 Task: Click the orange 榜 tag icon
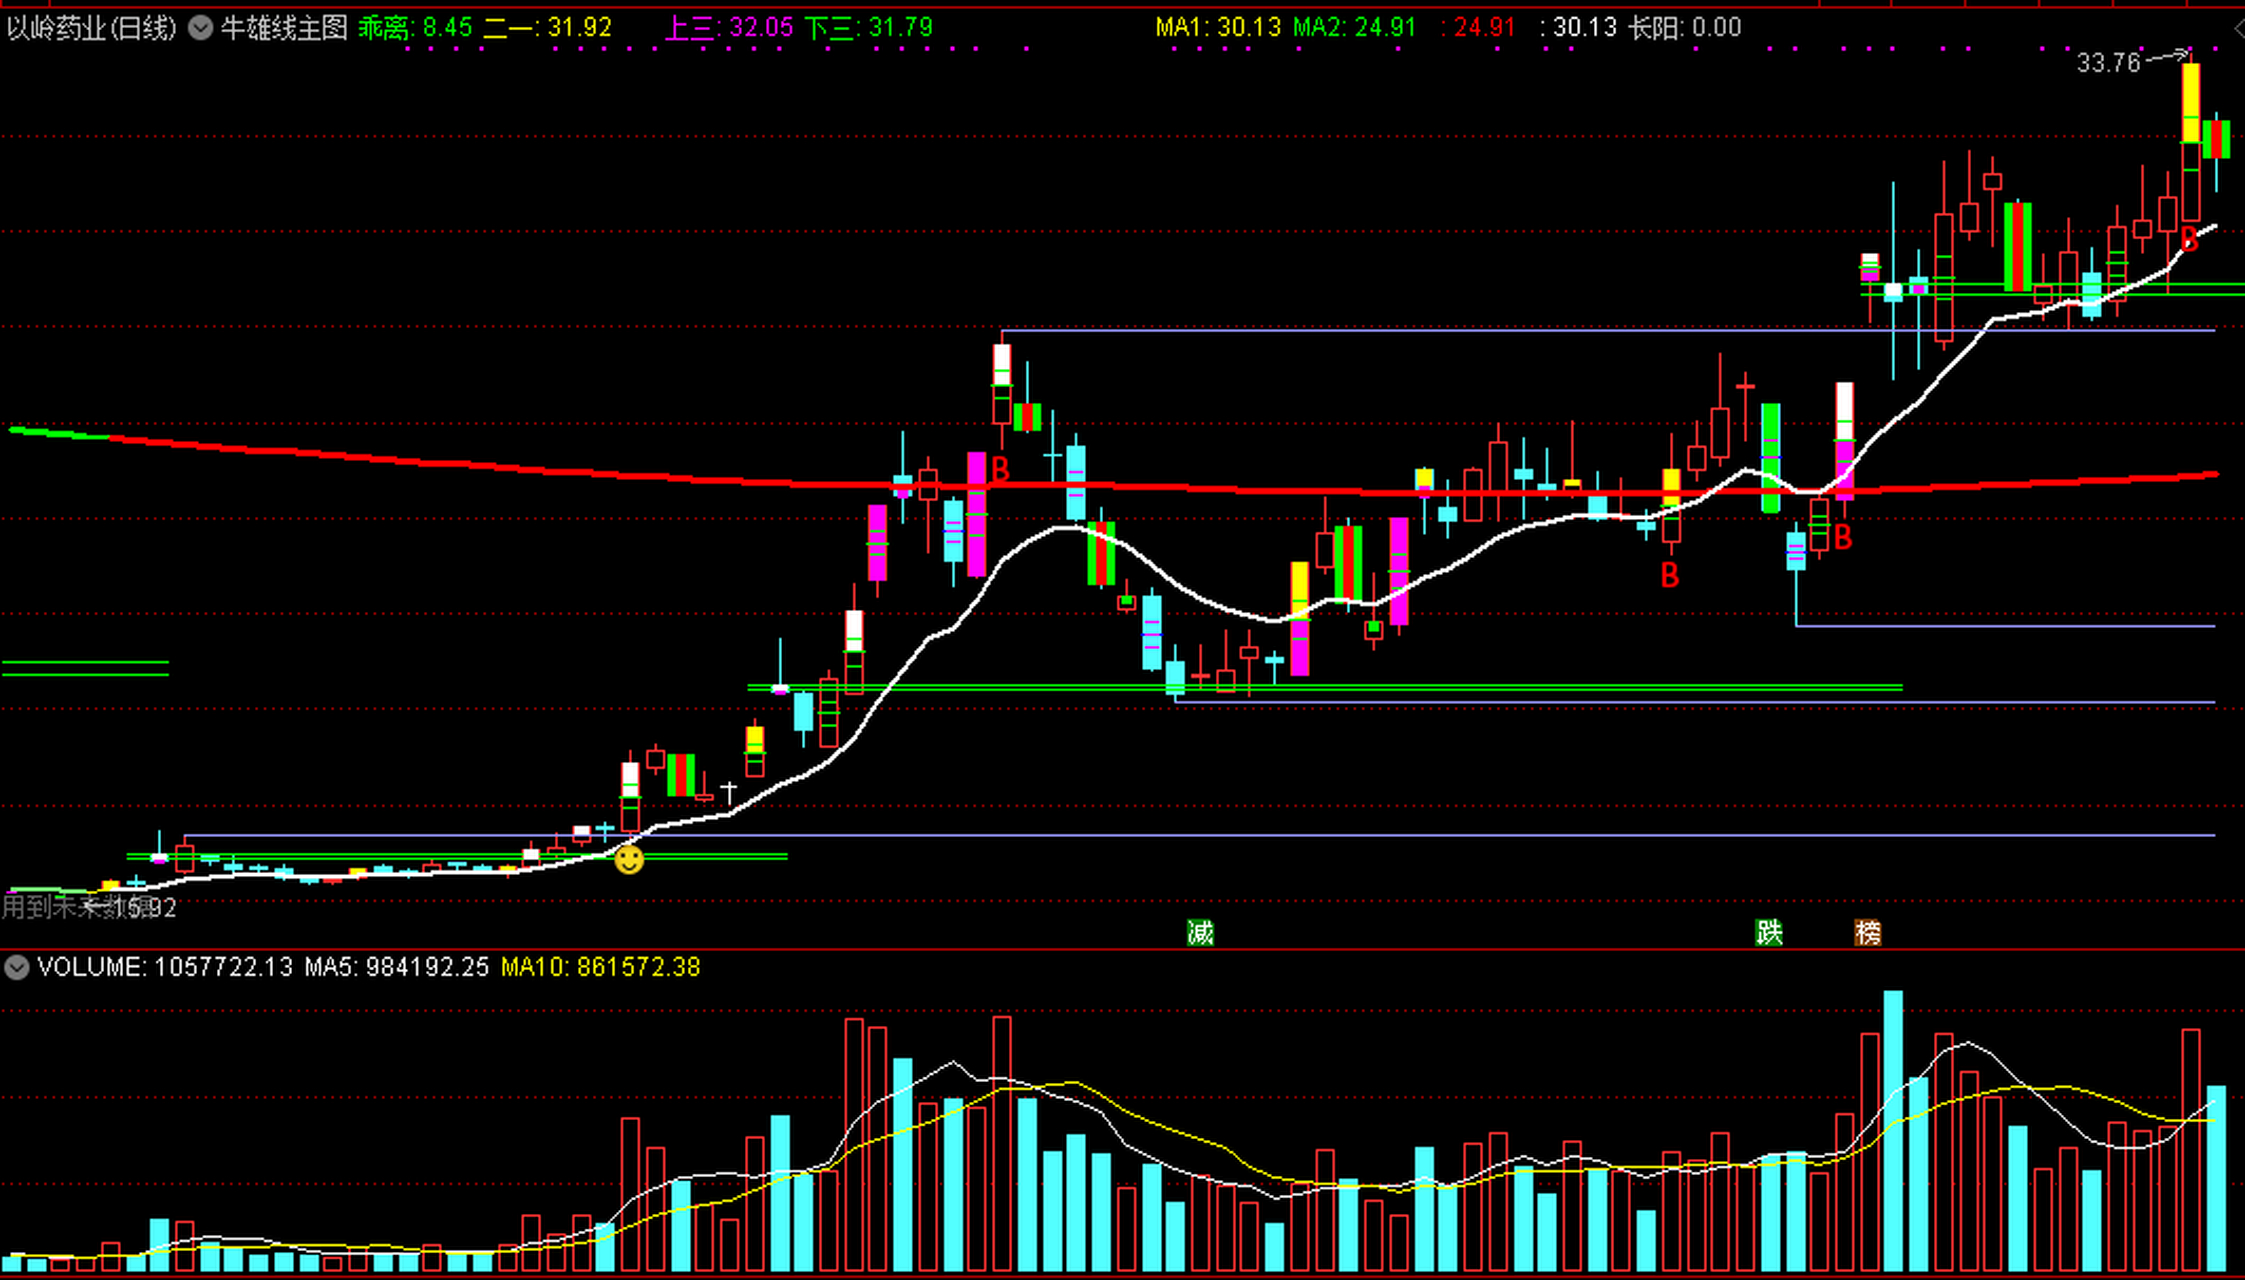tap(1868, 933)
